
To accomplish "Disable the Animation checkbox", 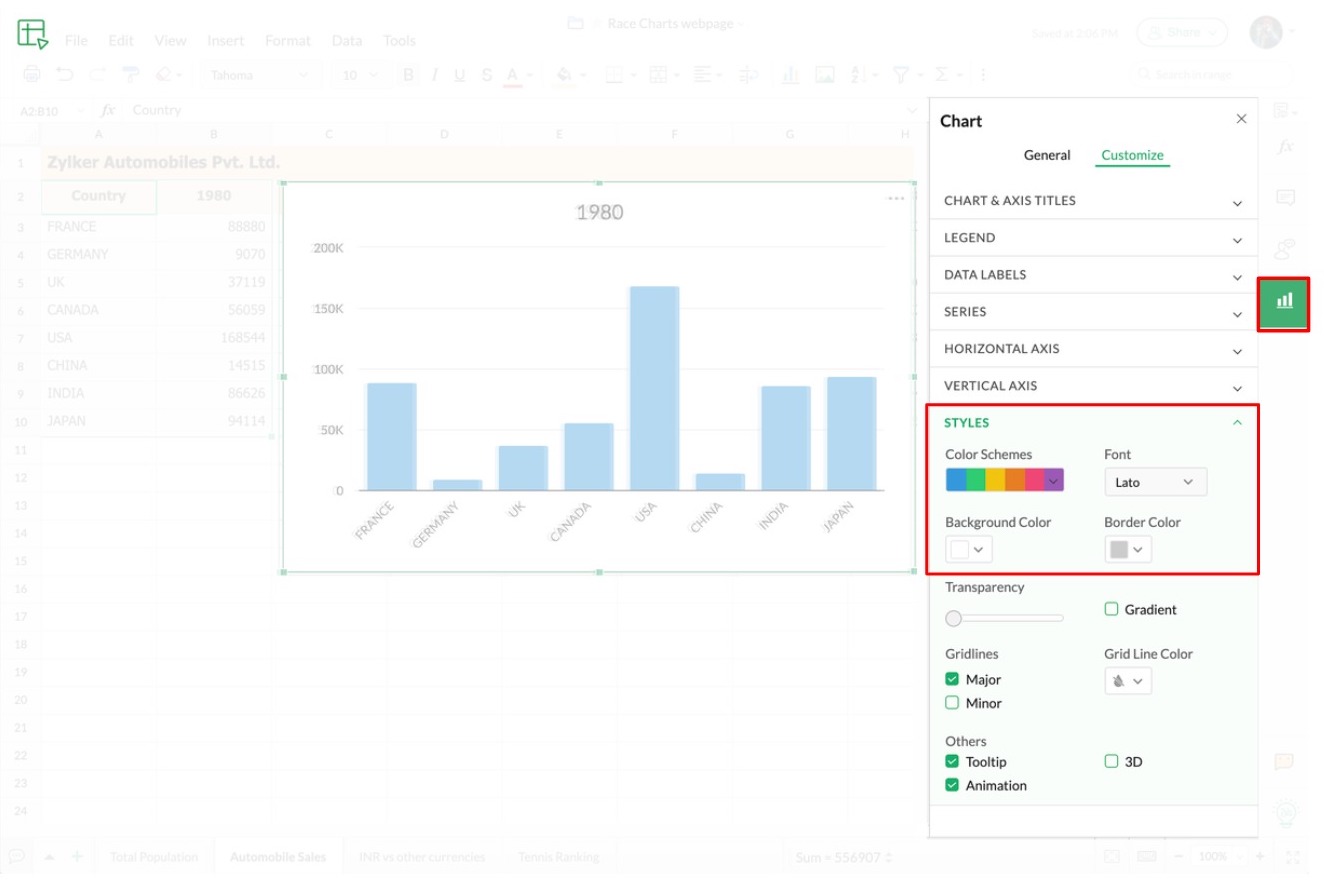I will pyautogui.click(x=952, y=785).
